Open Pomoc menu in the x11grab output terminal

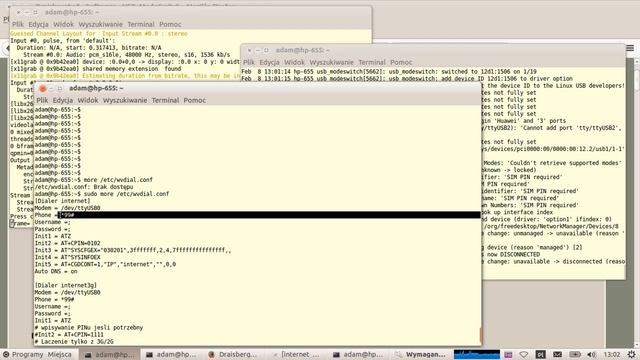[170, 24]
